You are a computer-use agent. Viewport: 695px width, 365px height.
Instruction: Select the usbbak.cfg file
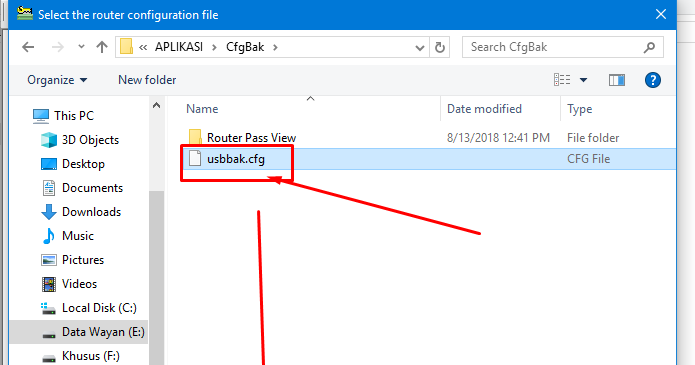236,159
